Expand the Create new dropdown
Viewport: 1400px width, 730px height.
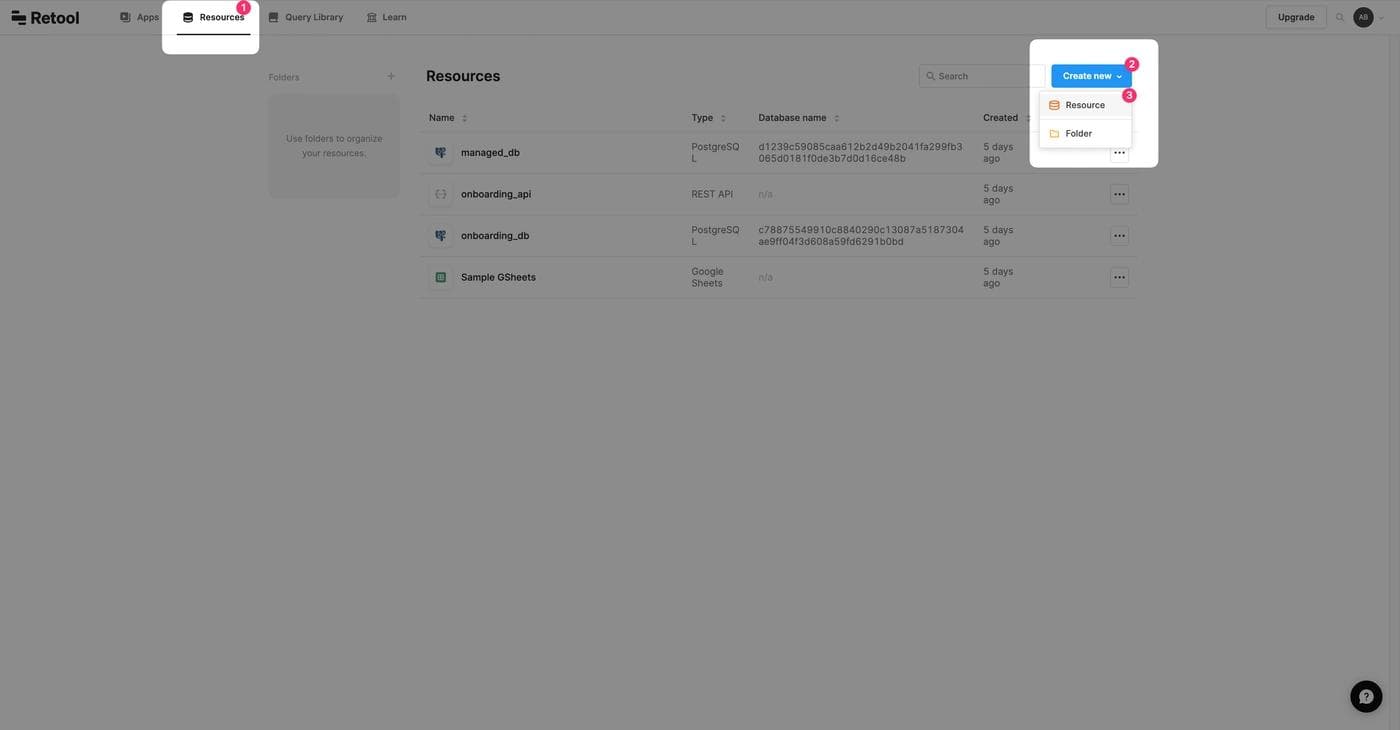tap(1091, 76)
